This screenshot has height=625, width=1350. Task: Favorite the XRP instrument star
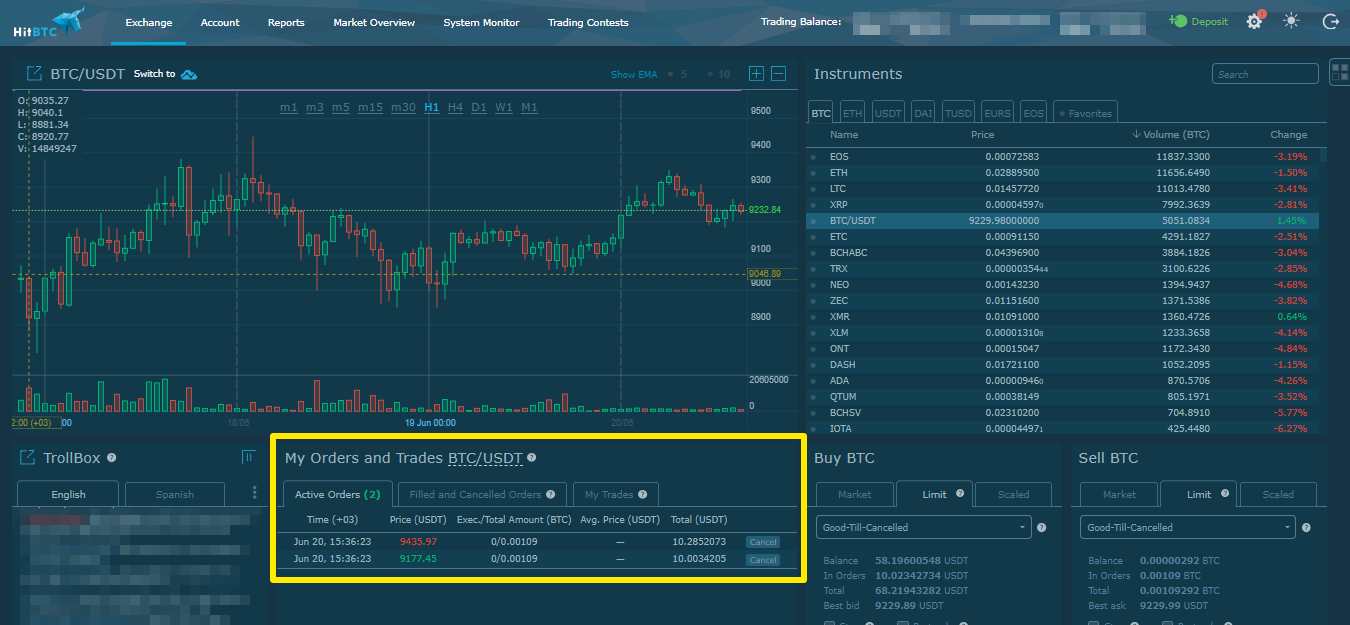813,205
